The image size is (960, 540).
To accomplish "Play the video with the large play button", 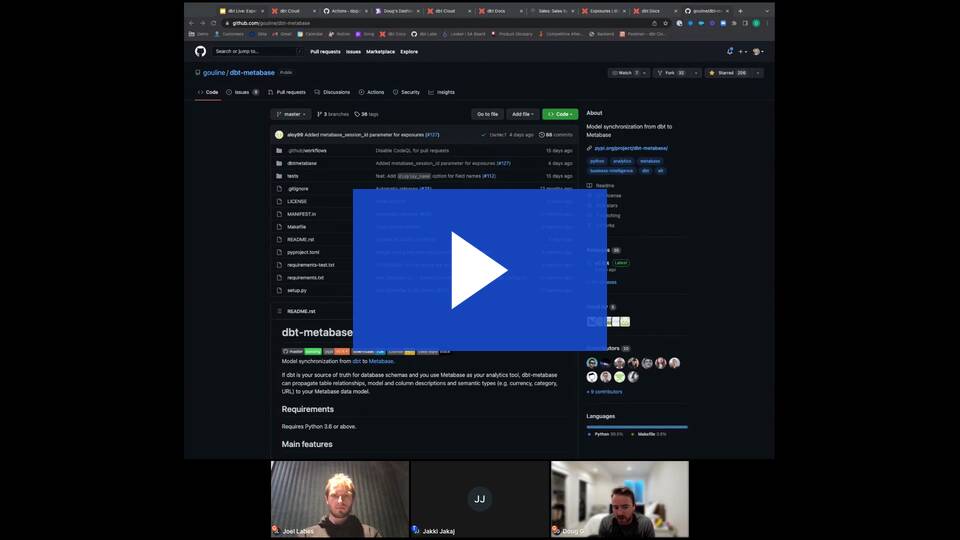I will point(479,270).
